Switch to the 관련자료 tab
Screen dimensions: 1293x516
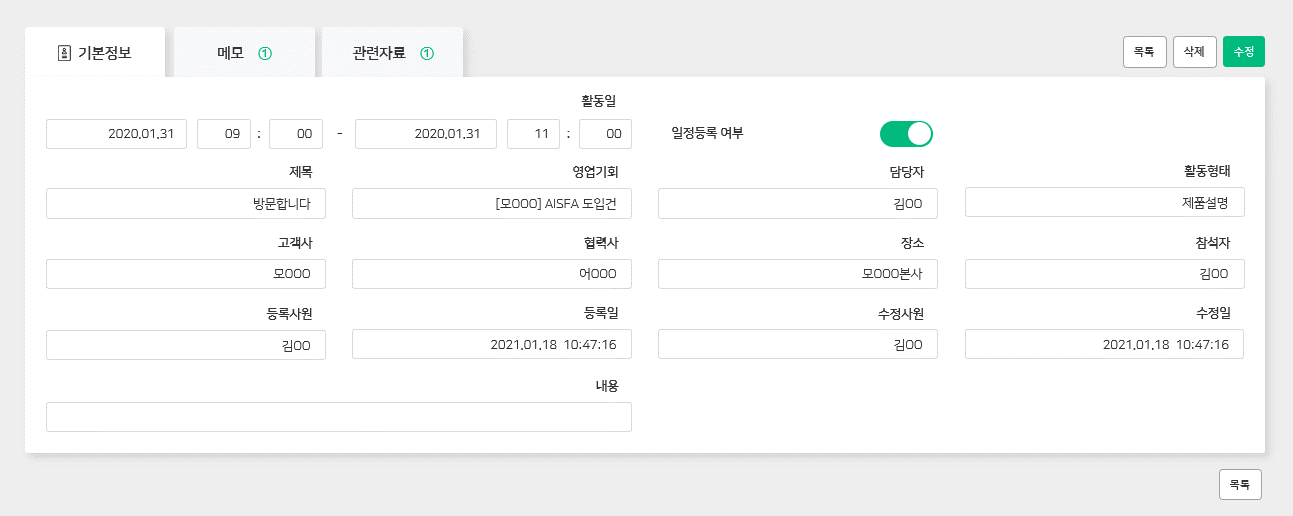point(392,53)
